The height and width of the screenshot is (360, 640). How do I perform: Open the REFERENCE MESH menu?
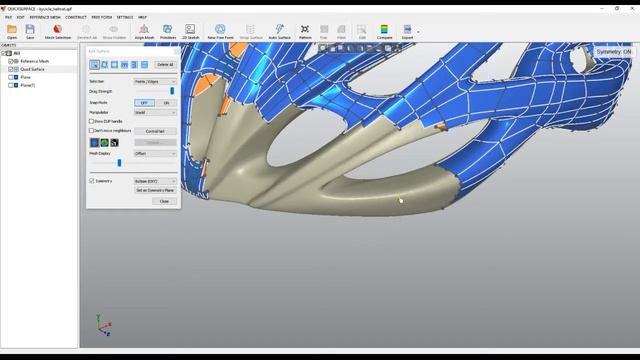pyautogui.click(x=45, y=17)
